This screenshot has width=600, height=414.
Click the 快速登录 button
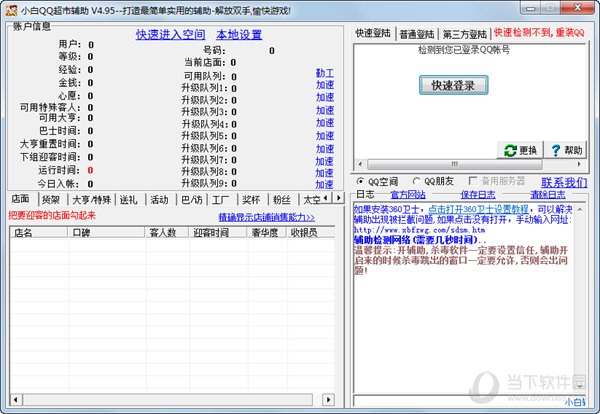pyautogui.click(x=453, y=85)
